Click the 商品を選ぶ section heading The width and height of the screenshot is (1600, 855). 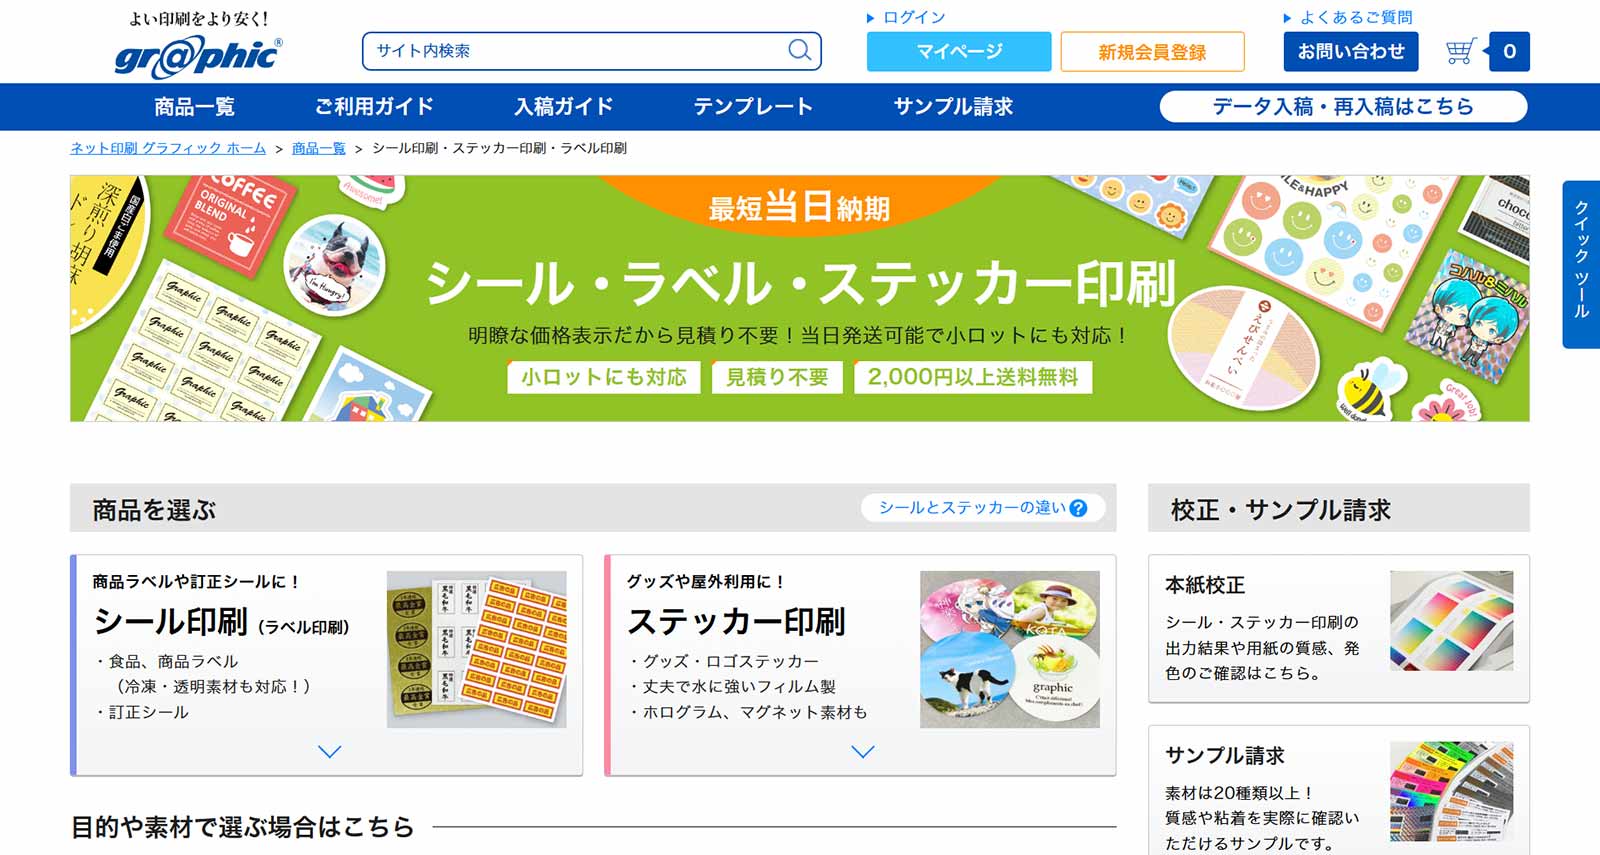pyautogui.click(x=154, y=510)
